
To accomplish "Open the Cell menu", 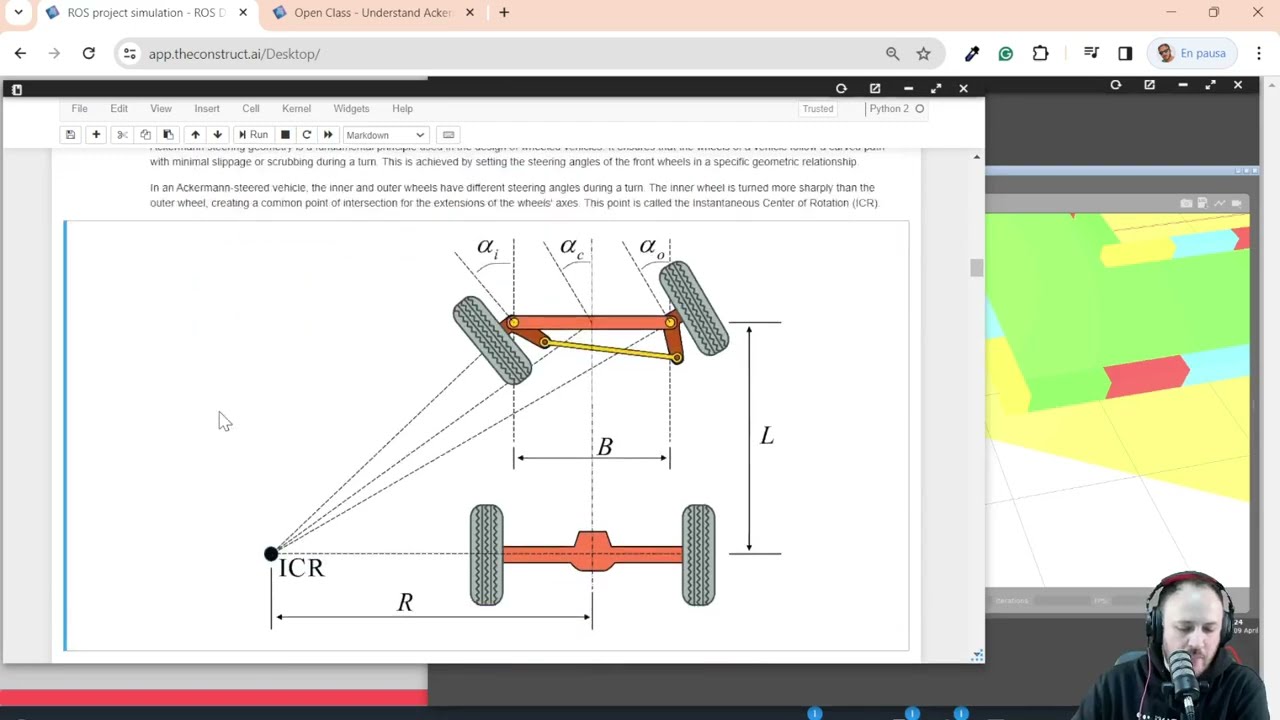I will (x=250, y=108).
